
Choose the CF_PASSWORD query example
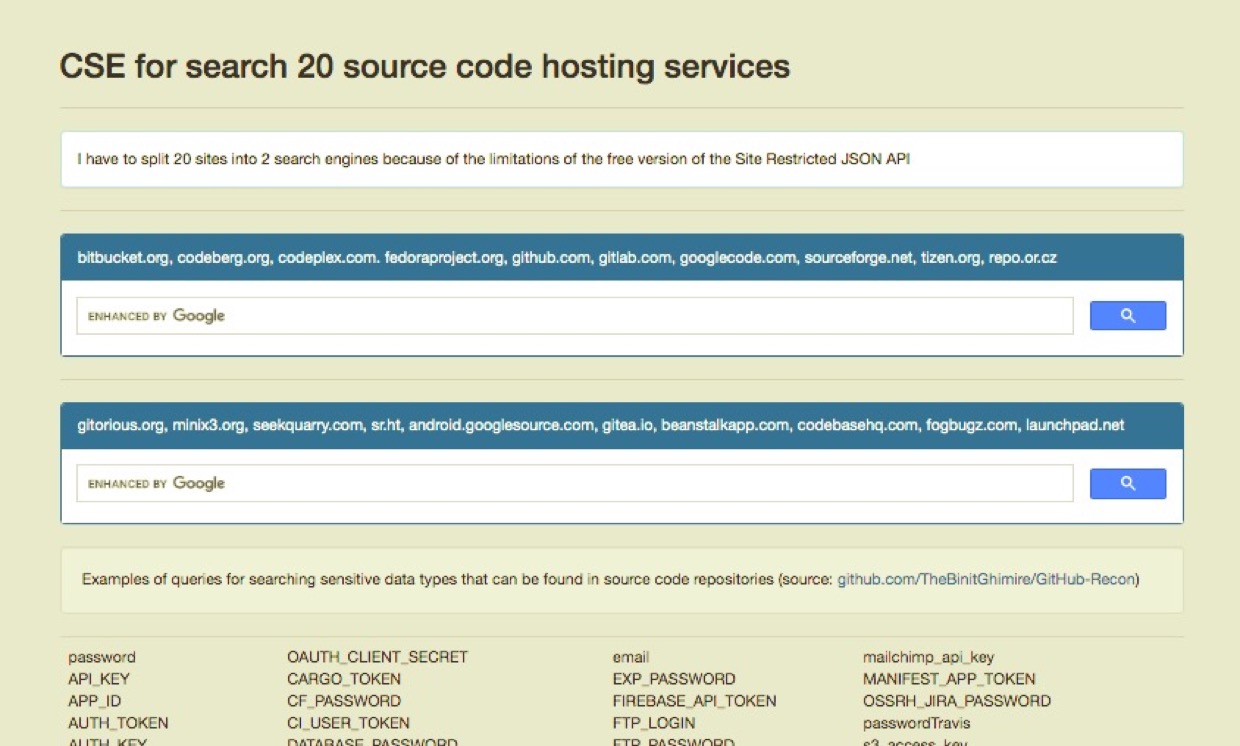pyautogui.click(x=344, y=701)
